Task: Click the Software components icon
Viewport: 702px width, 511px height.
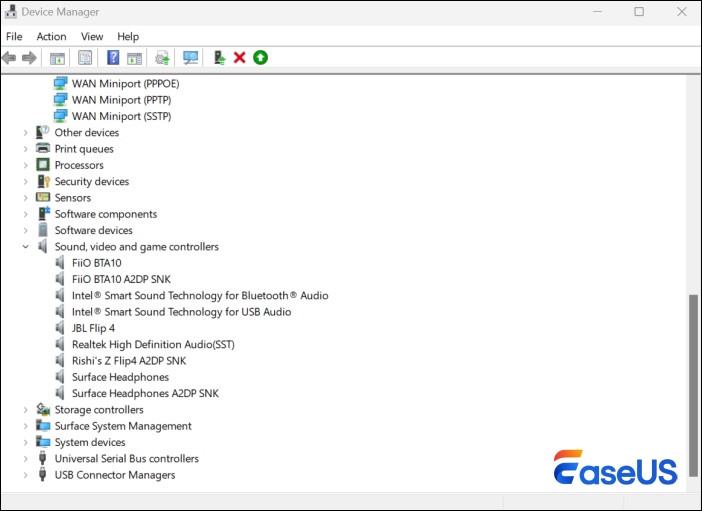Action: [x=43, y=214]
